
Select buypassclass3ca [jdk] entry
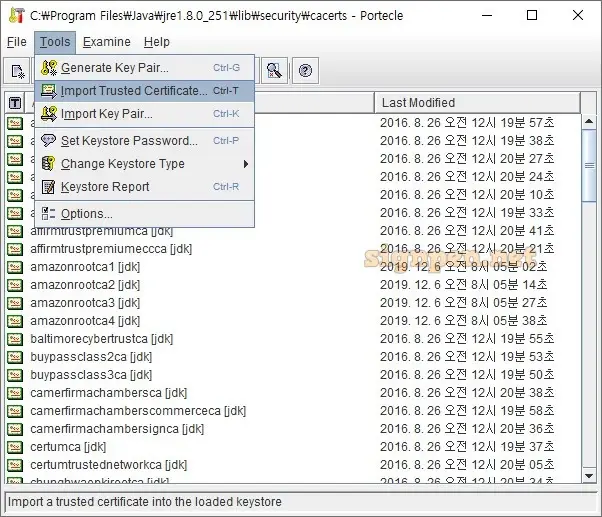click(x=91, y=375)
